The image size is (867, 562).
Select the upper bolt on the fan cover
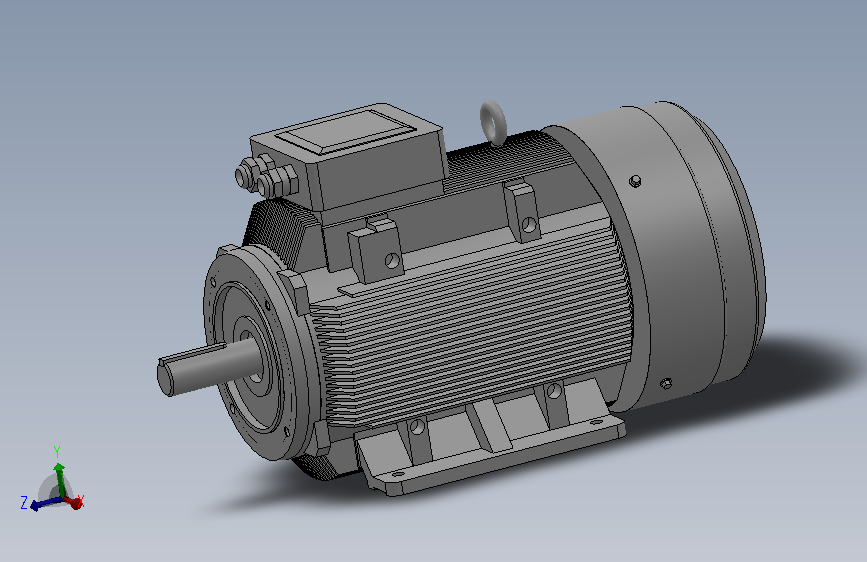(635, 181)
